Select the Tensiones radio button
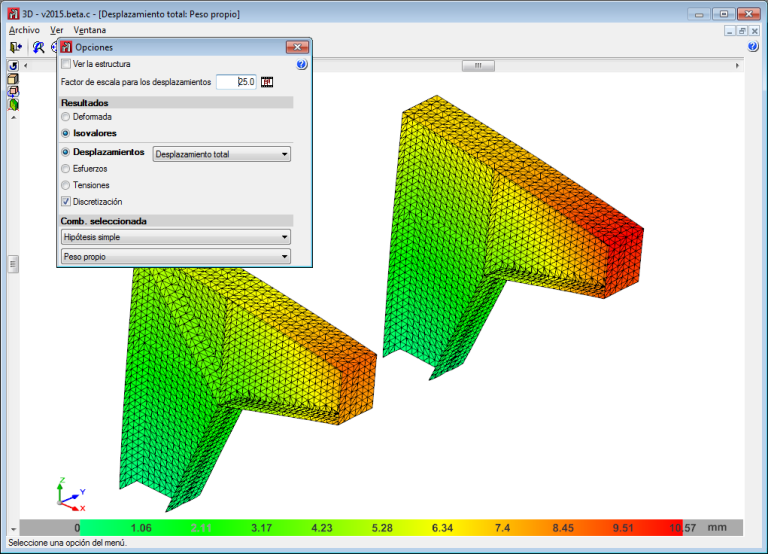768x554 pixels. click(66, 185)
